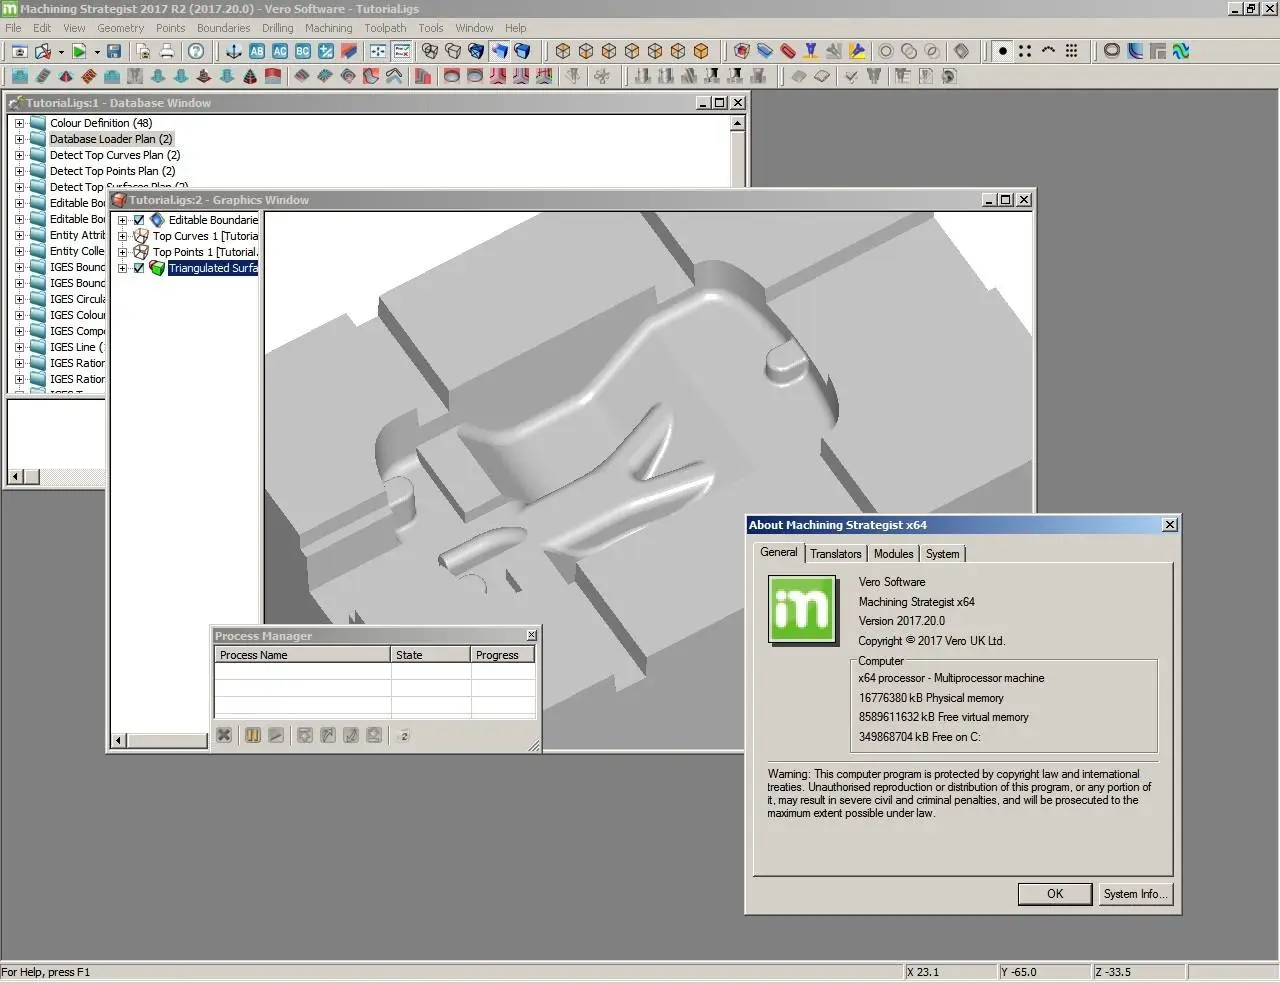Open the Drilling menu

click(277, 28)
